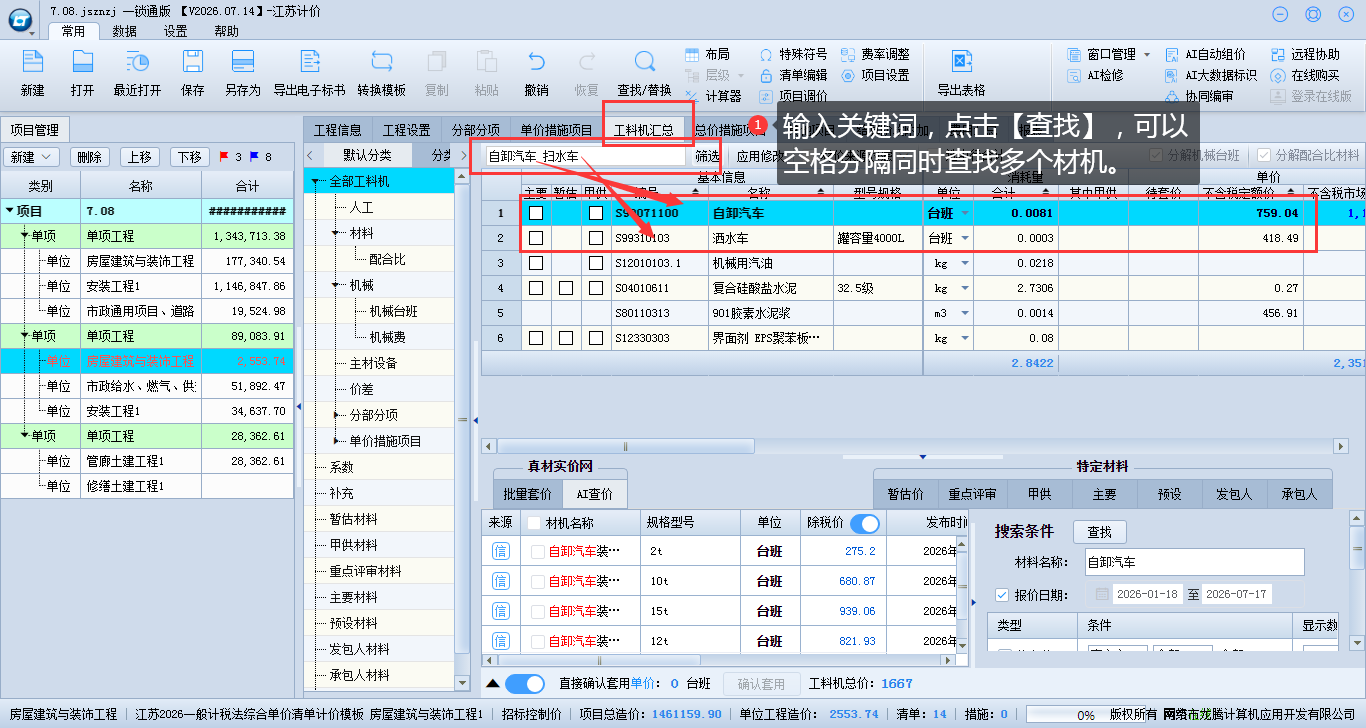Screen dimensions: 1366x728
Task: Check 主要 checkbox for 自卸汽车 row
Action: point(536,213)
